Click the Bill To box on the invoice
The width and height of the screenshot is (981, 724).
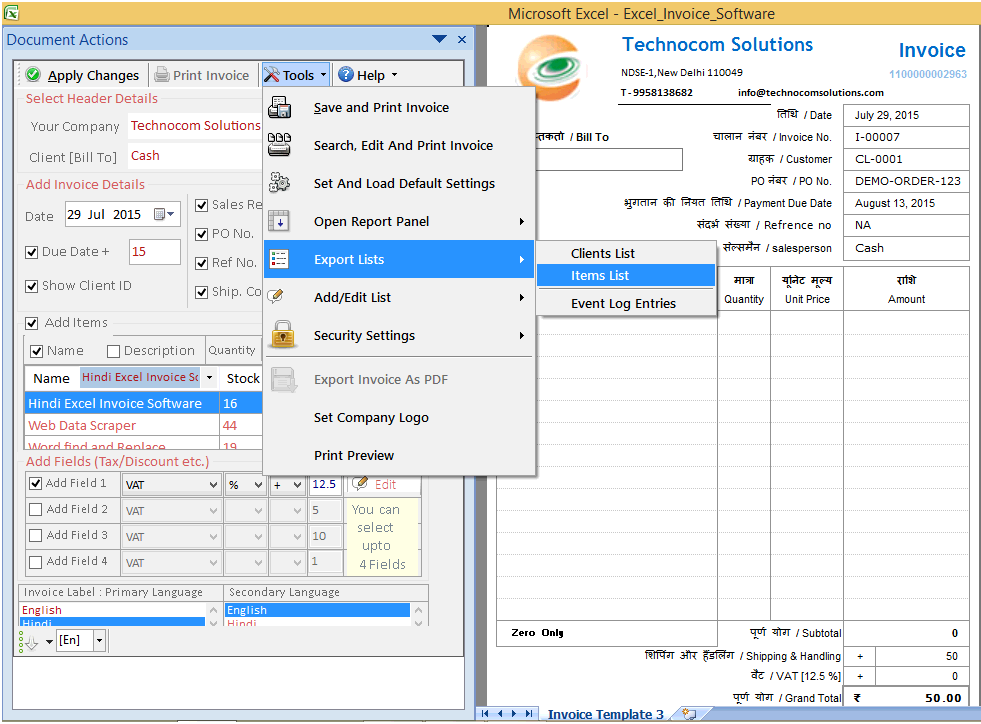(x=609, y=160)
